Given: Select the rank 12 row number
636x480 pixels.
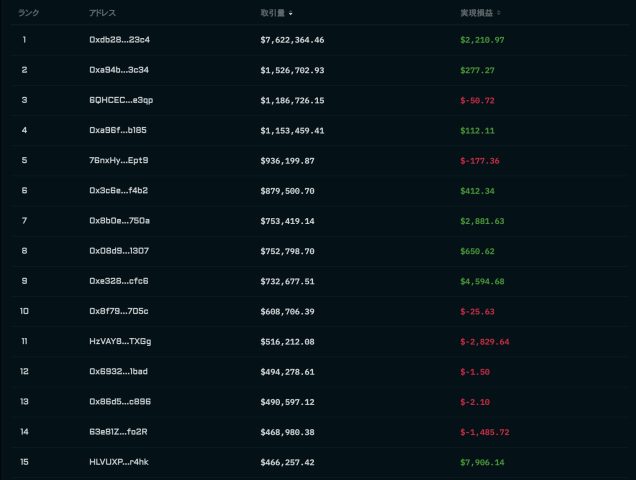Looking at the screenshot, I should [24, 372].
